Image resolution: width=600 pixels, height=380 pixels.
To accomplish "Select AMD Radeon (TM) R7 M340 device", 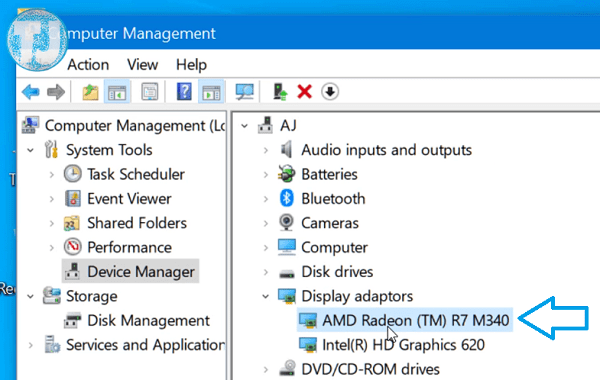I will click(x=416, y=320).
